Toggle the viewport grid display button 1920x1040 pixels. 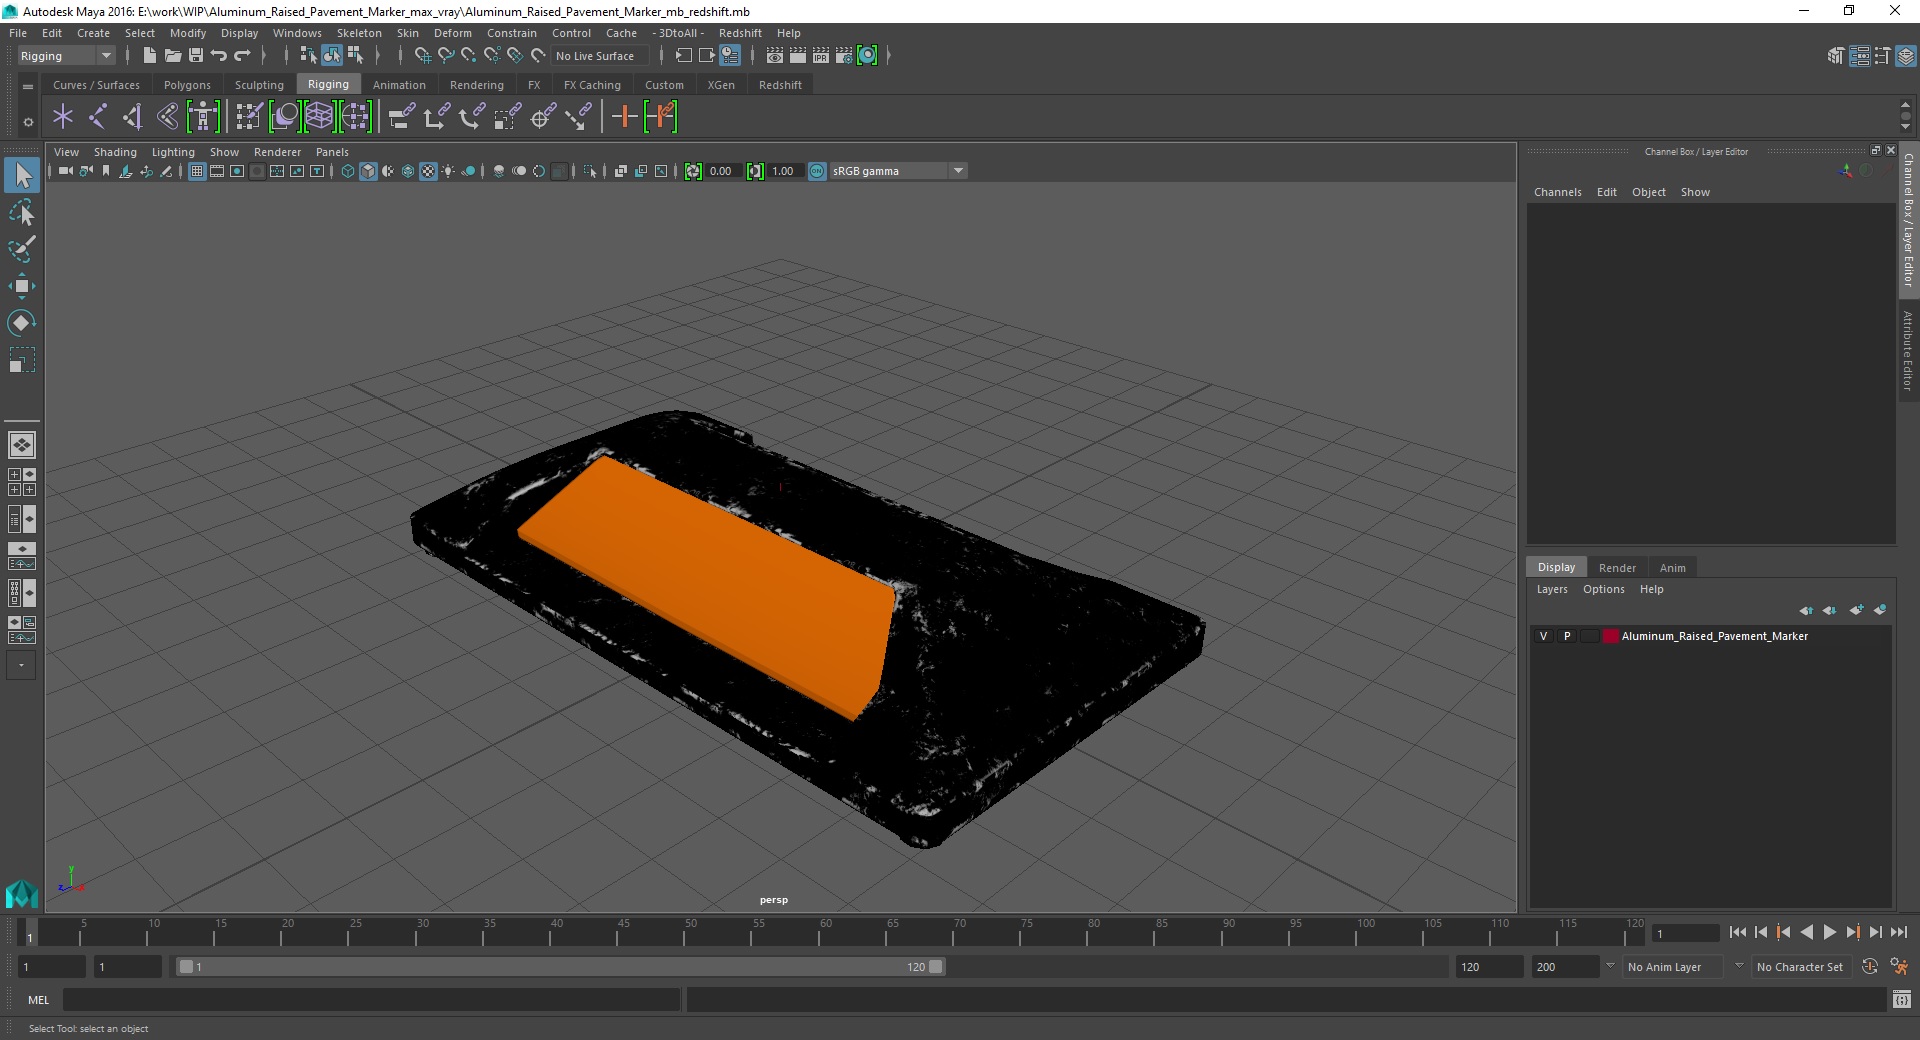click(197, 171)
